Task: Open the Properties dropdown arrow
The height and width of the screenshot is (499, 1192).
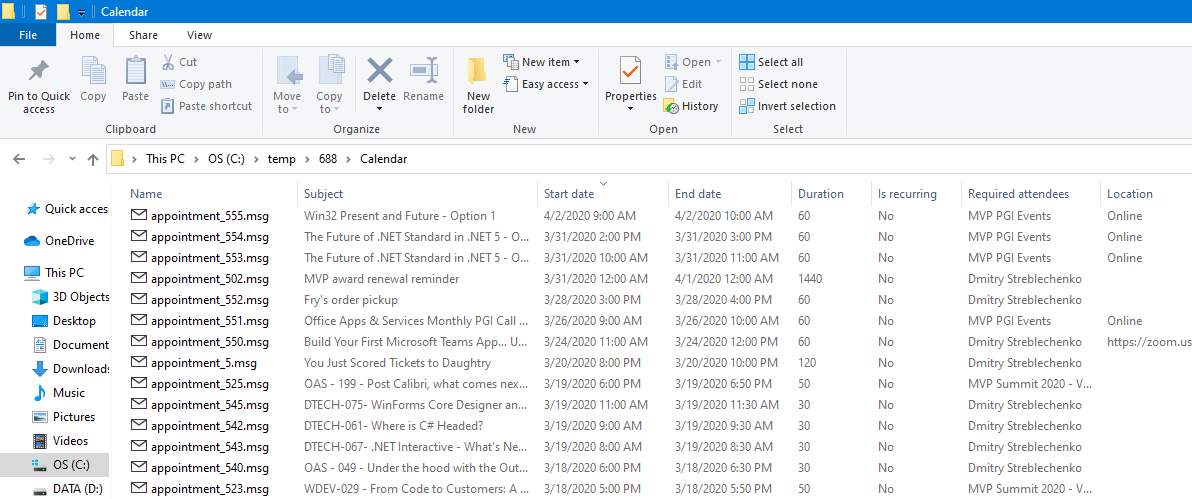Action: tap(630, 109)
